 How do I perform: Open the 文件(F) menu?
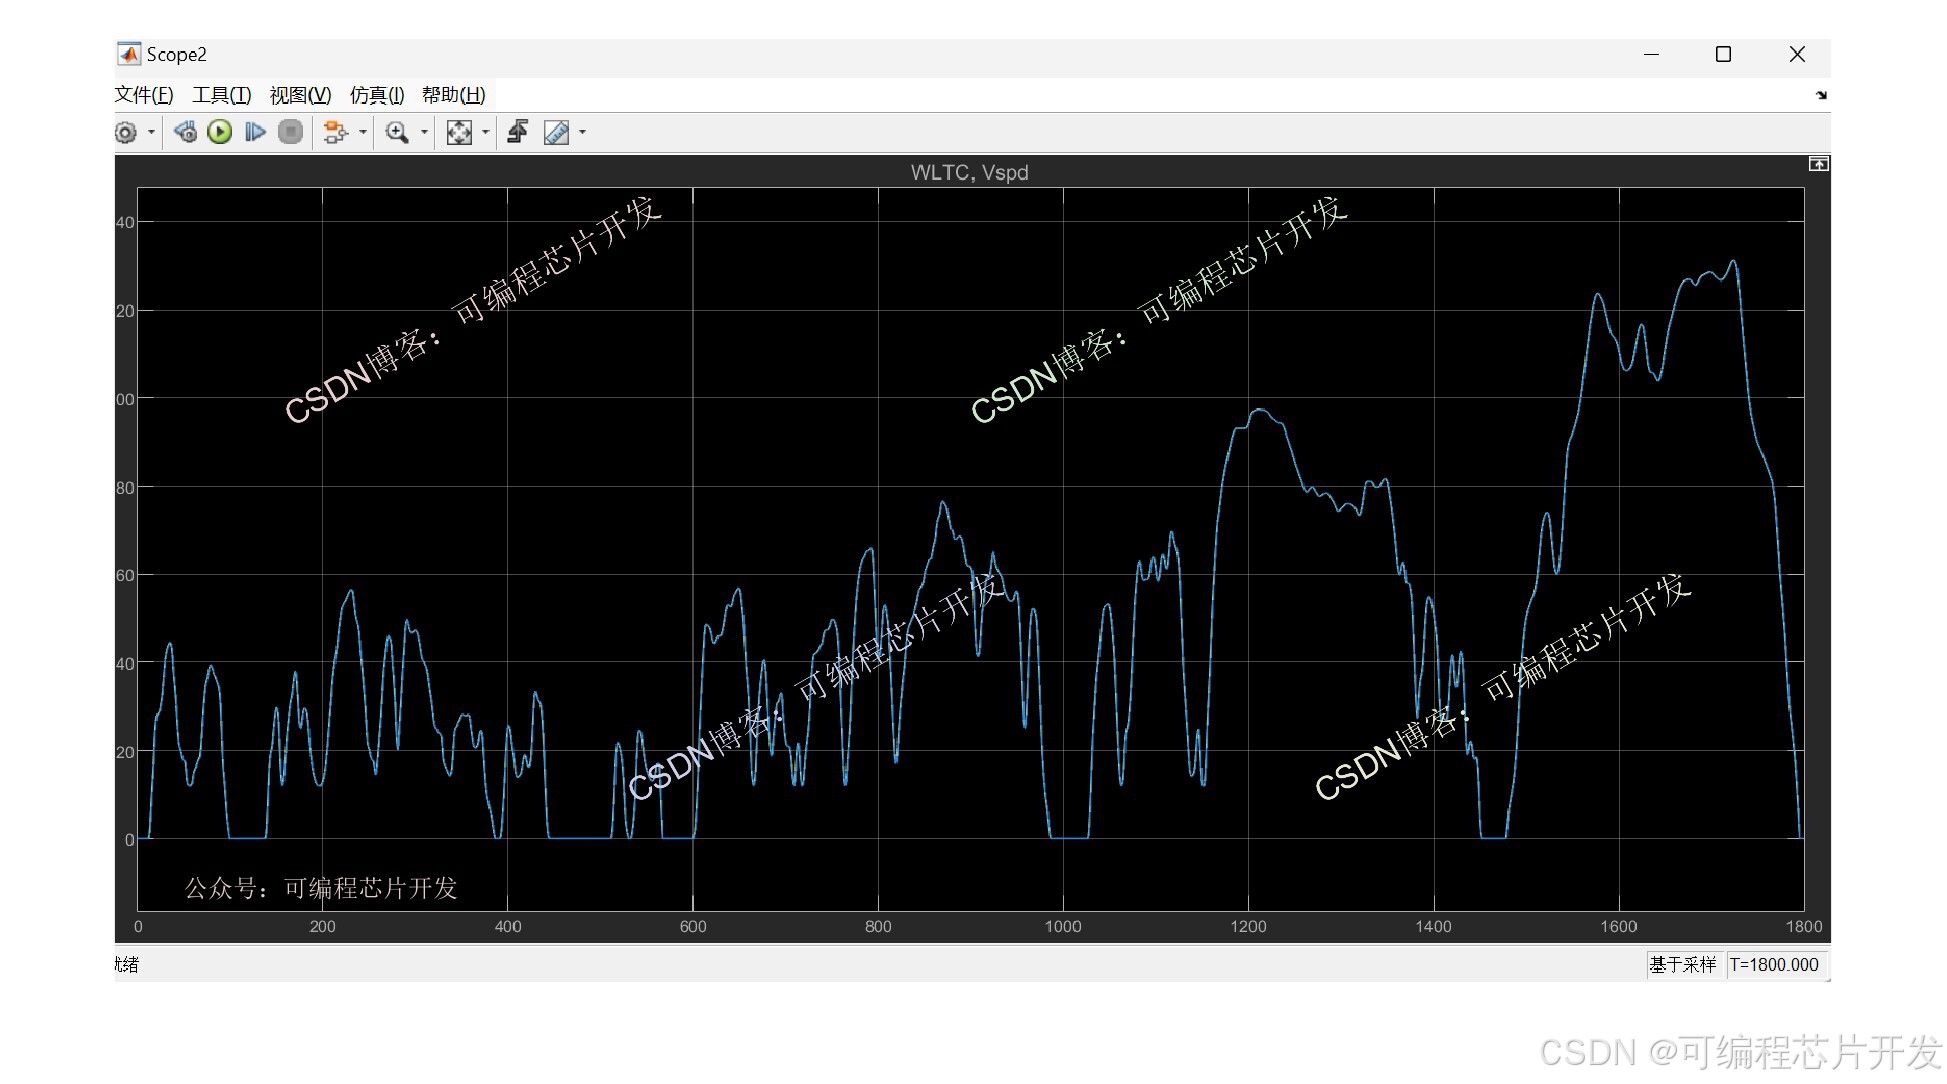[x=144, y=95]
